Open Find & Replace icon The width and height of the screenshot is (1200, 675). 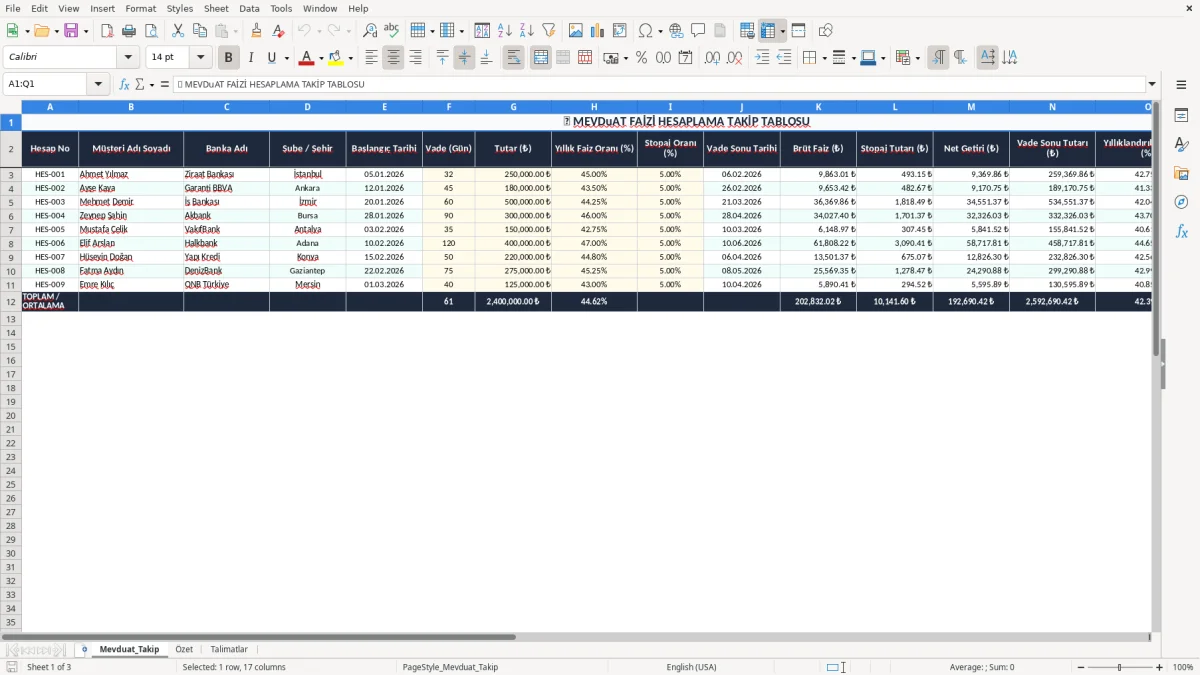tap(370, 31)
